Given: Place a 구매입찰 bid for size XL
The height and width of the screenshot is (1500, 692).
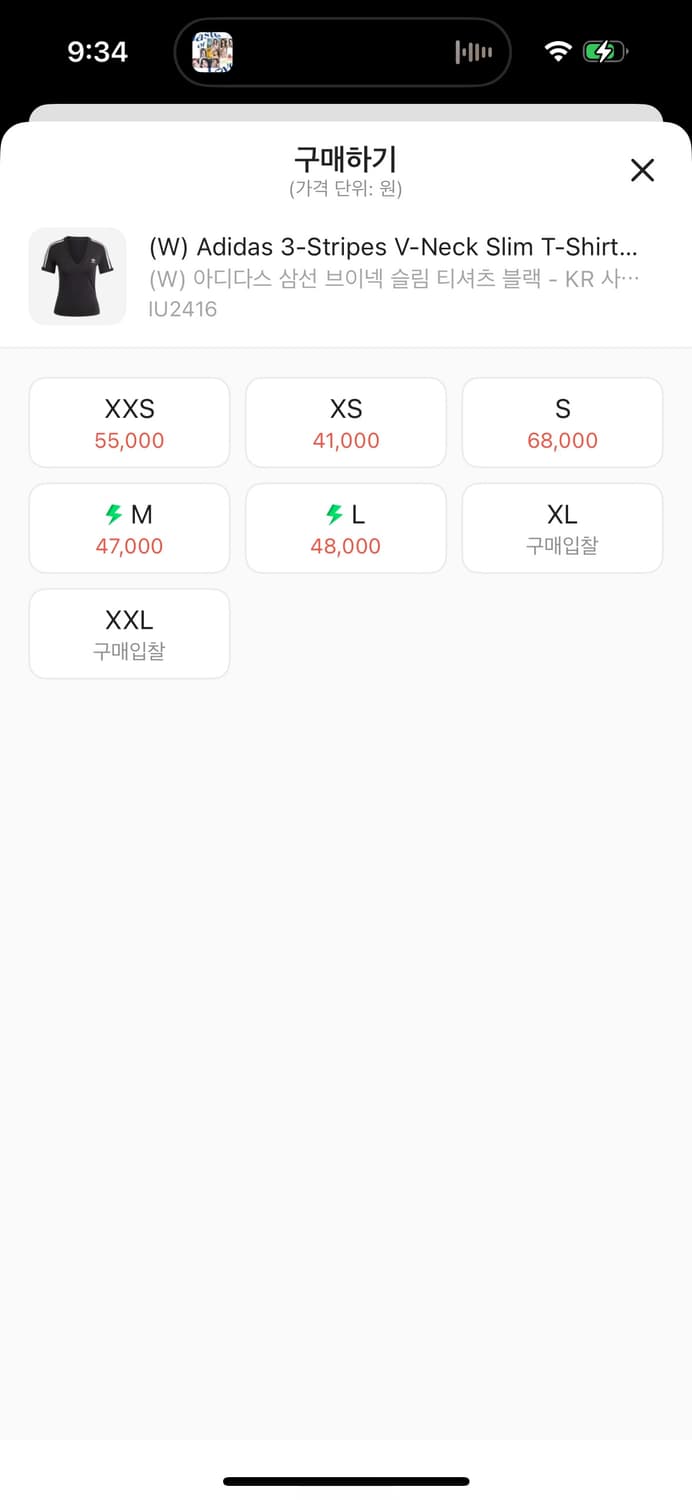Looking at the screenshot, I should coord(562,528).
